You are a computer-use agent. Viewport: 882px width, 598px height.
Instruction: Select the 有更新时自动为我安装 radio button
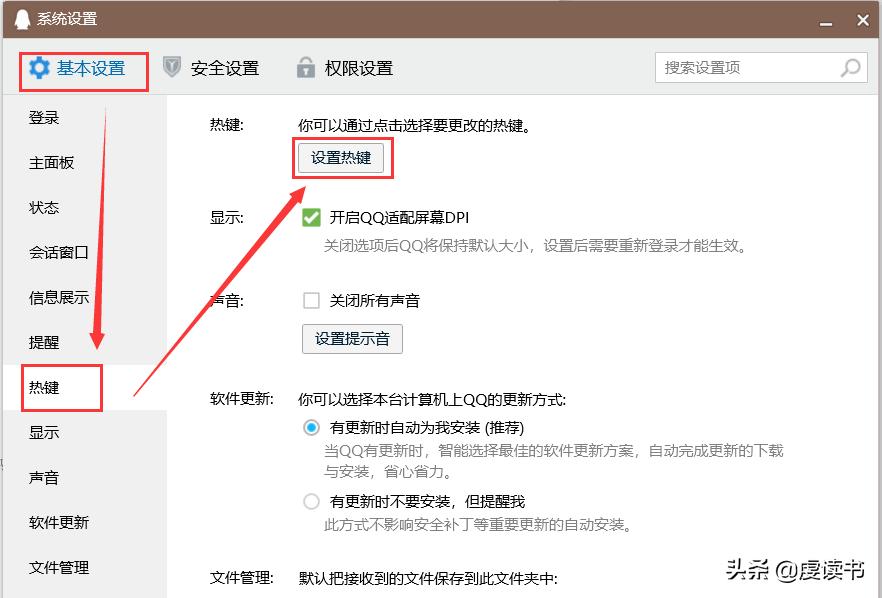click(x=312, y=427)
